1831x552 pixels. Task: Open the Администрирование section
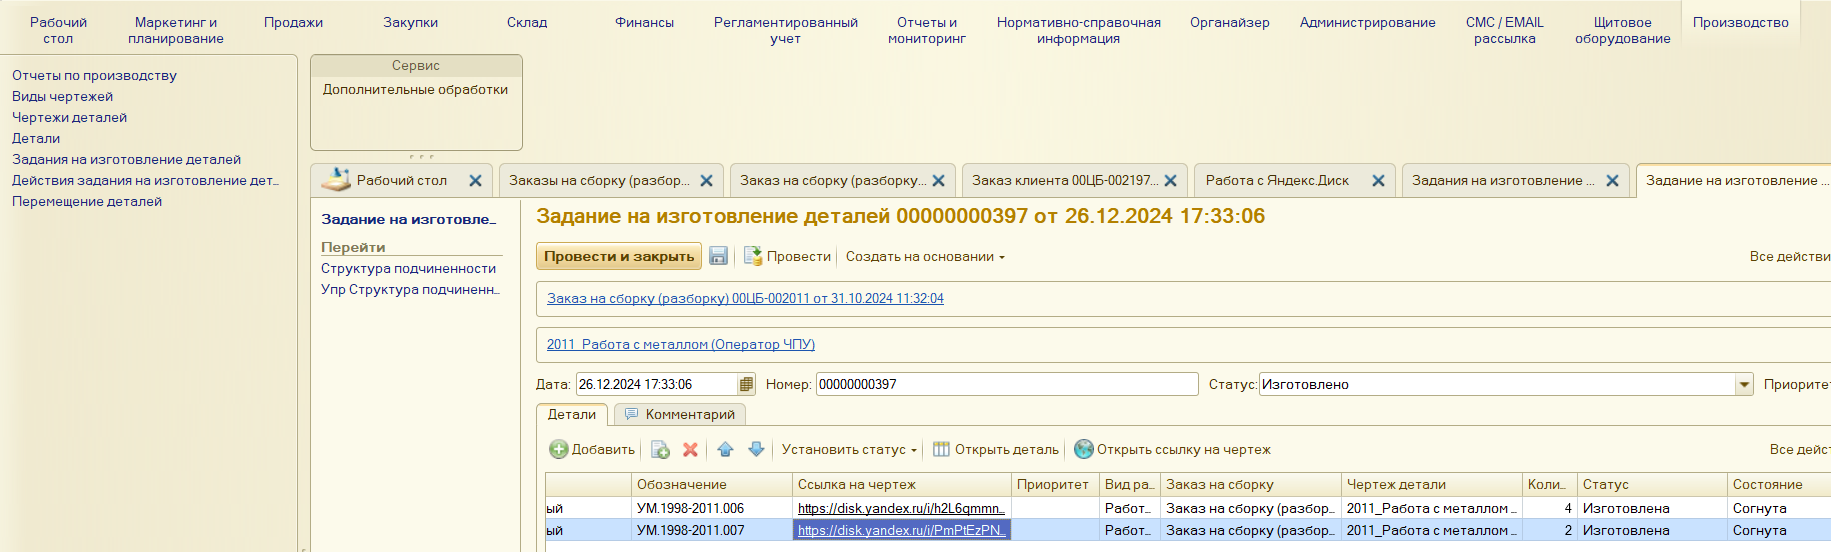tap(1367, 22)
